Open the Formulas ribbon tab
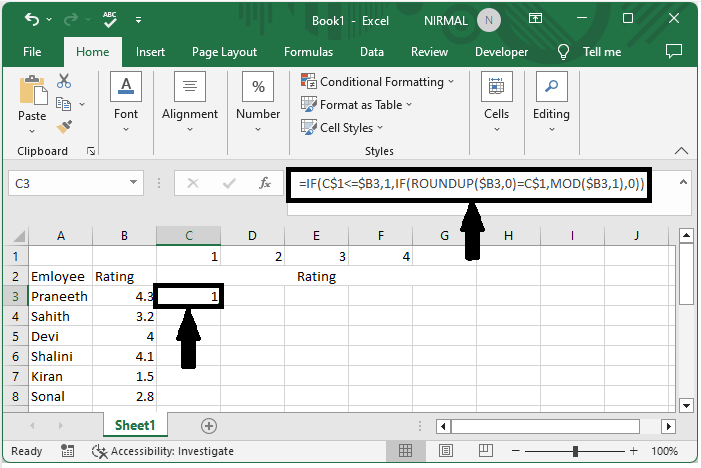The width and height of the screenshot is (701, 468). coord(308,52)
